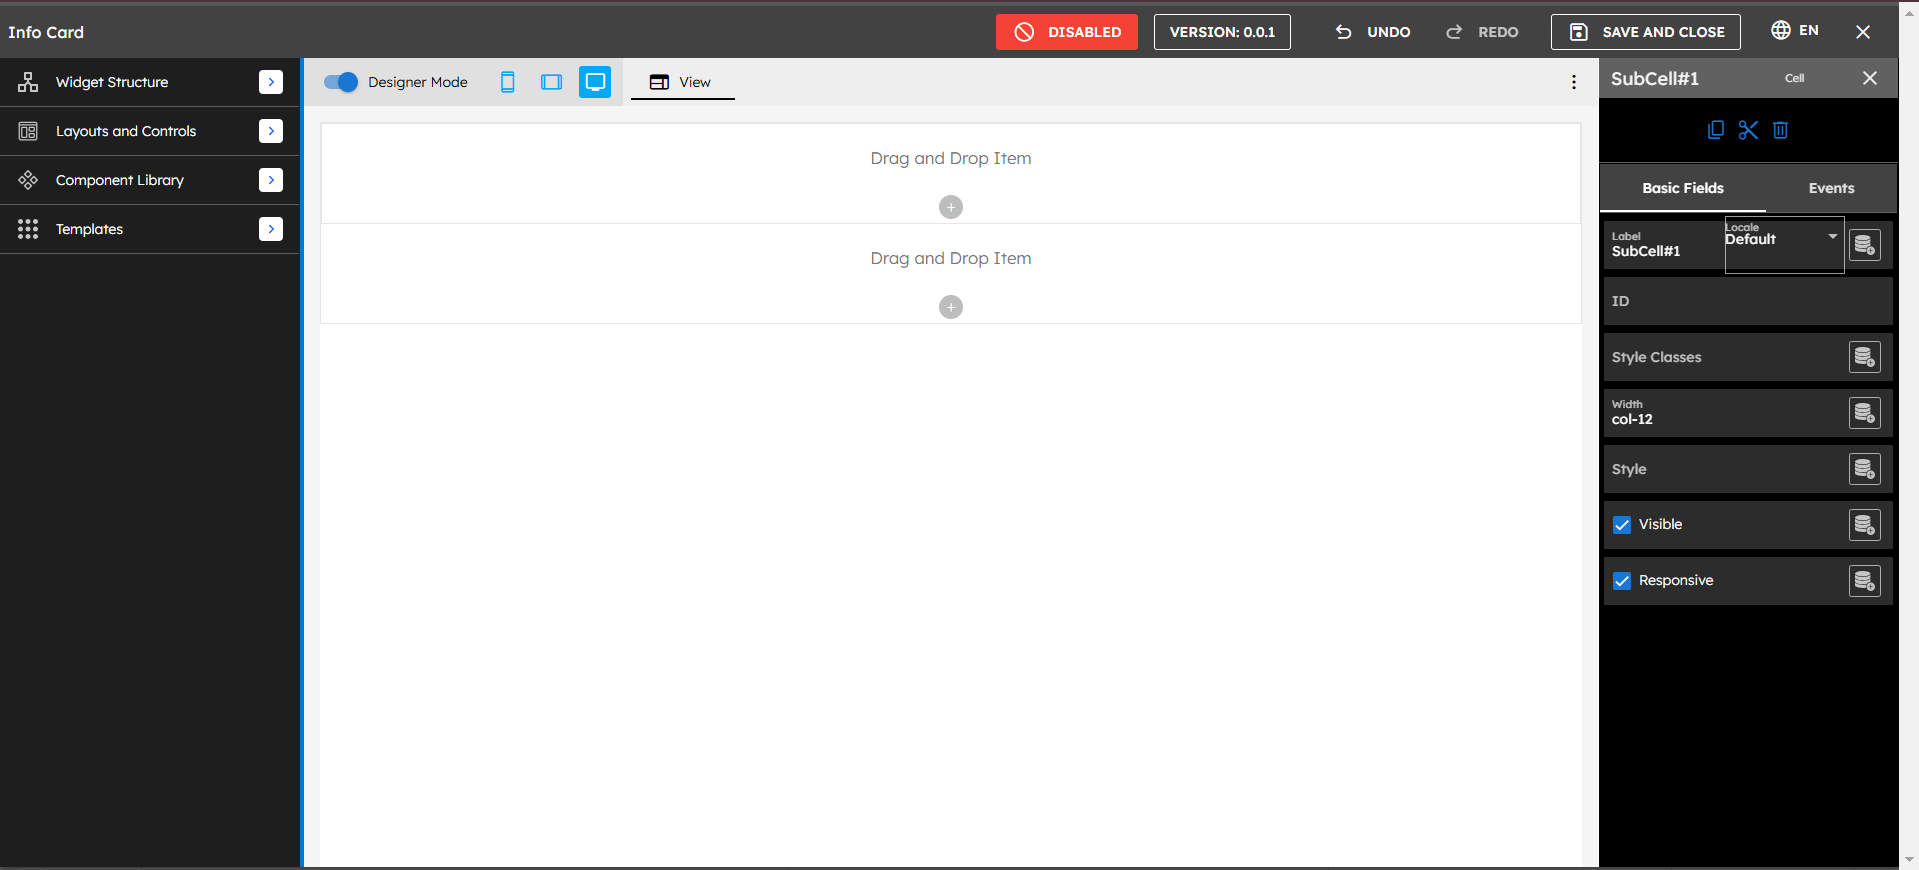
Task: Click the Style Classes input field
Action: [1727, 357]
